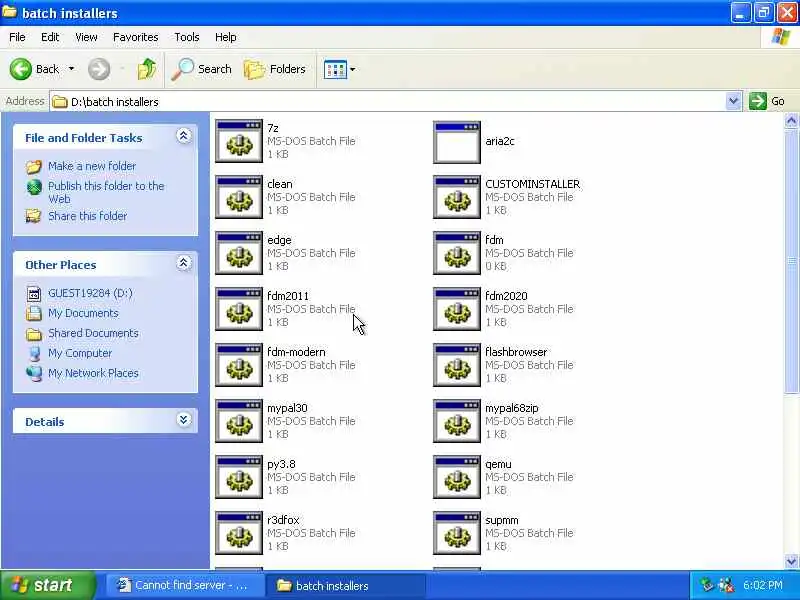Open My Computer link
Screen dimensions: 800x600
pos(80,353)
